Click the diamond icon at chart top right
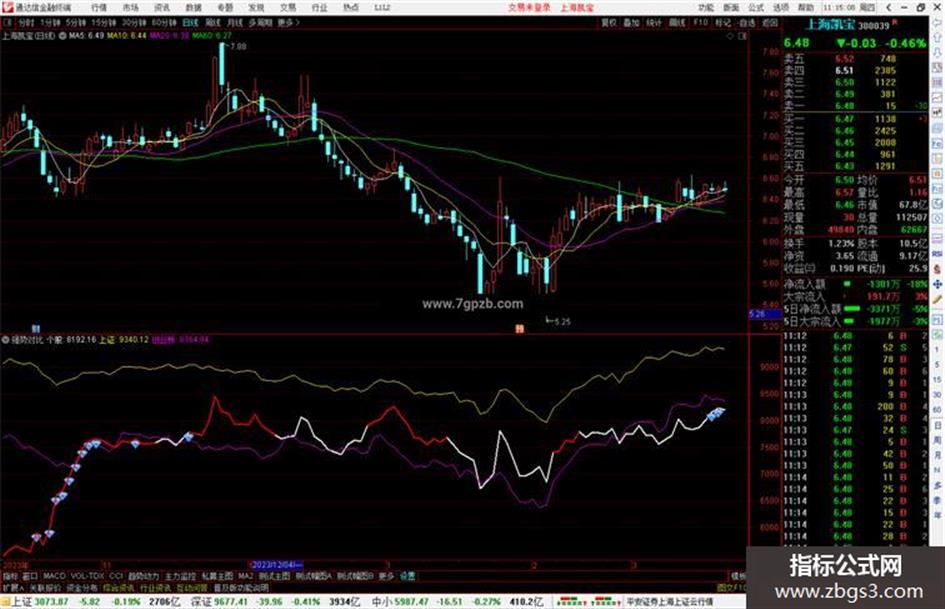Viewport: 945px width, 609px height. (730, 36)
